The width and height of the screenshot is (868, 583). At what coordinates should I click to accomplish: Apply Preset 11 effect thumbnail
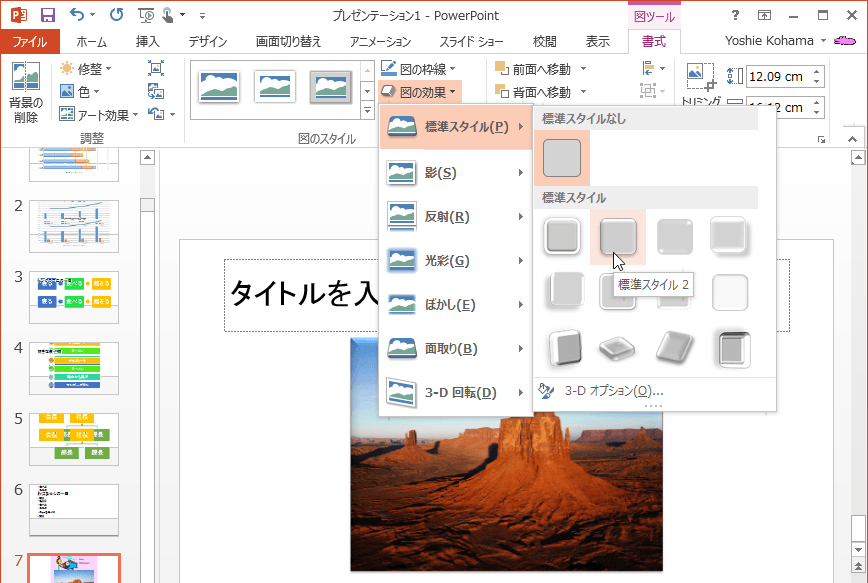(x=674, y=348)
